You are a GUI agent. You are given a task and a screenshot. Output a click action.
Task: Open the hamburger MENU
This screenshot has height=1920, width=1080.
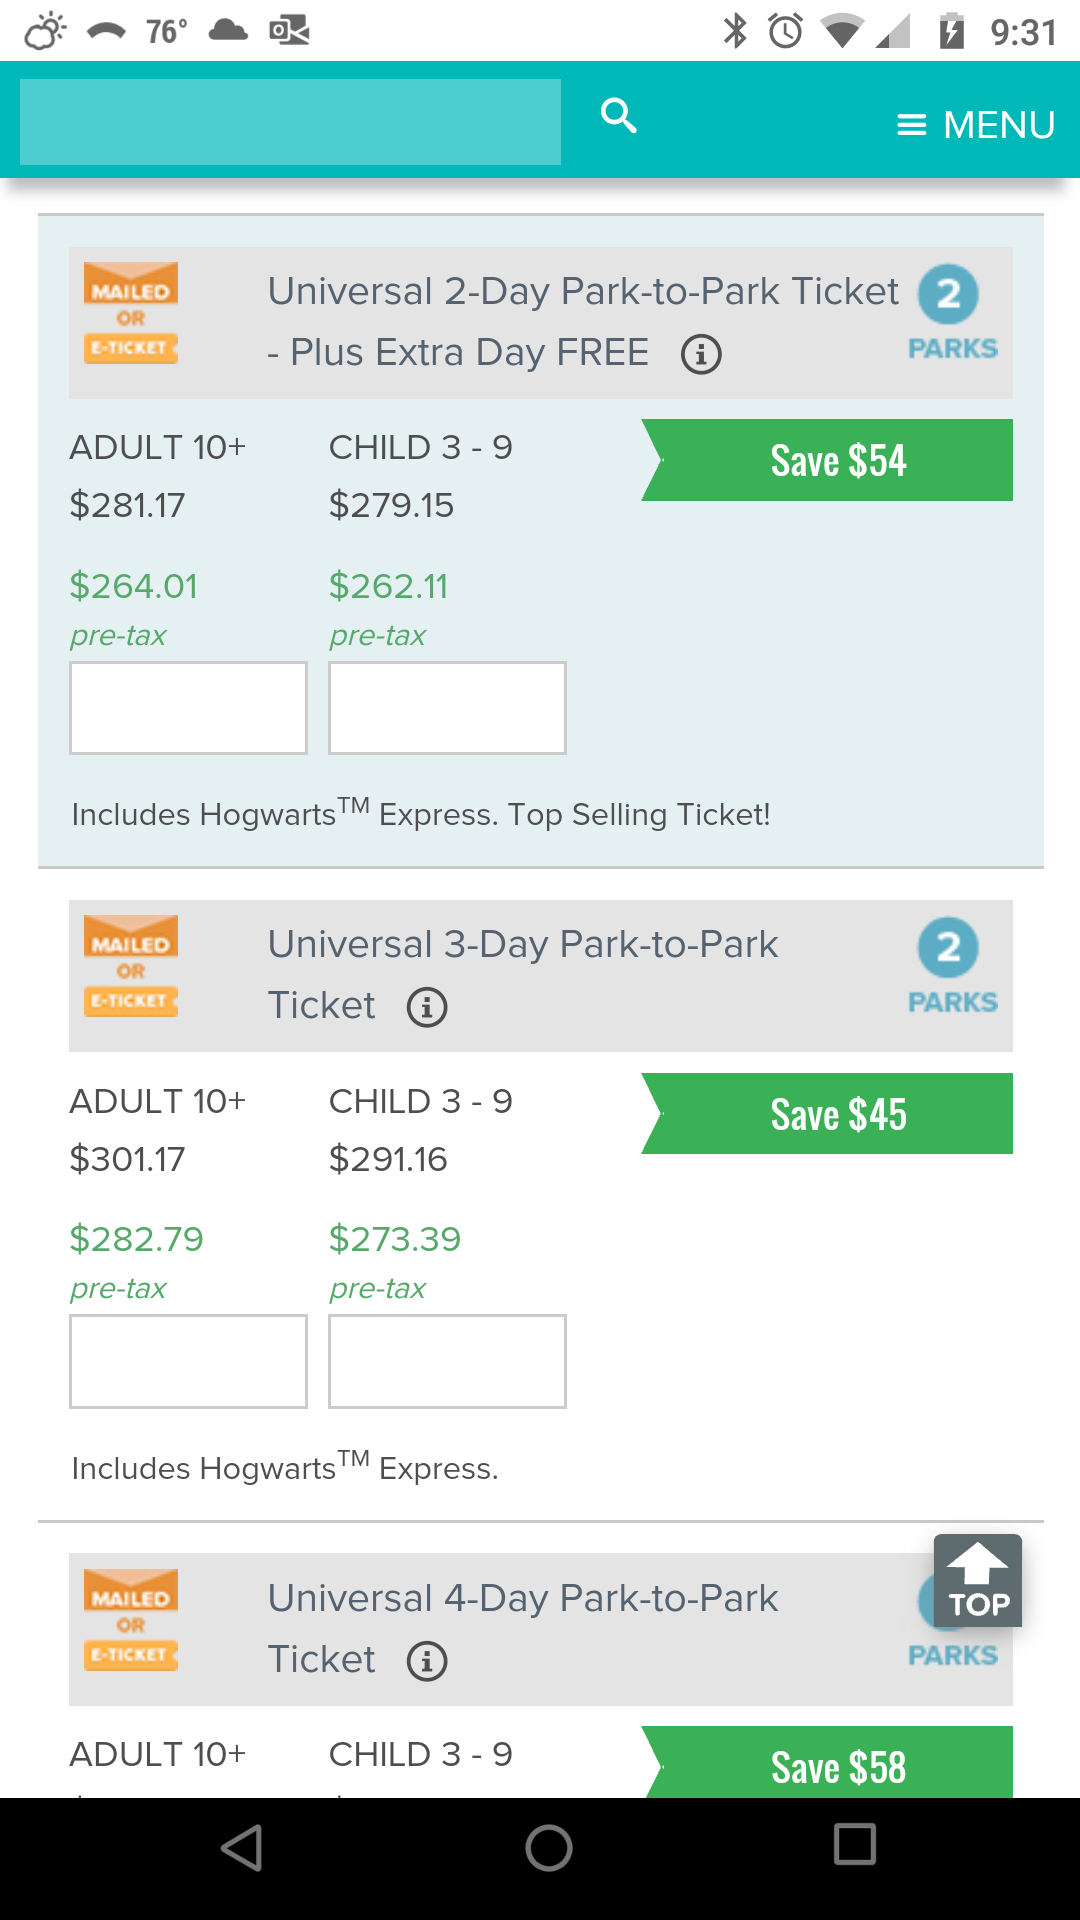(x=976, y=125)
